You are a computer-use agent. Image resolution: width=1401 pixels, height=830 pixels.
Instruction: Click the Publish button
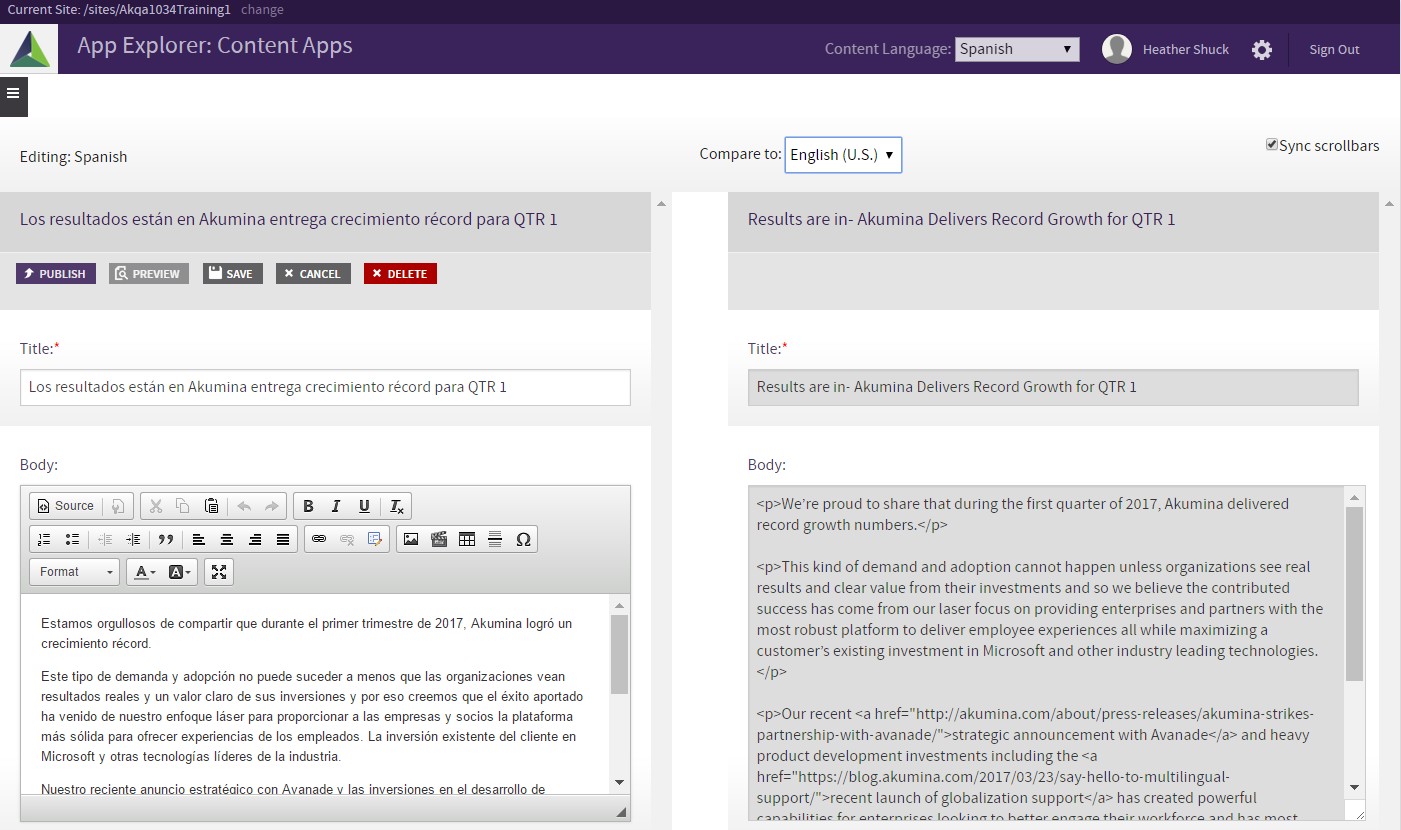coord(56,274)
